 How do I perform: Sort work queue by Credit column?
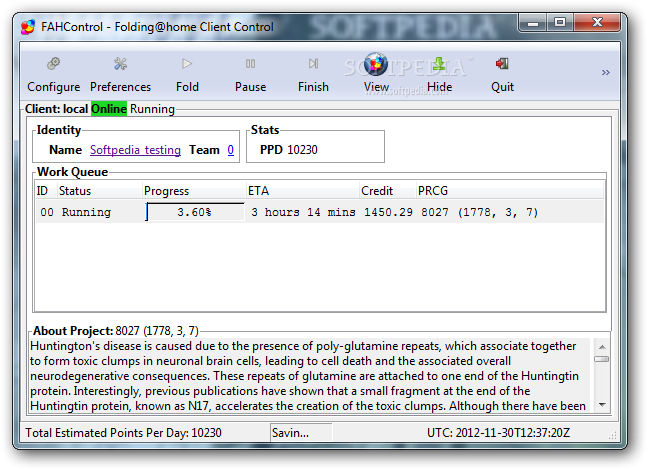coord(388,191)
